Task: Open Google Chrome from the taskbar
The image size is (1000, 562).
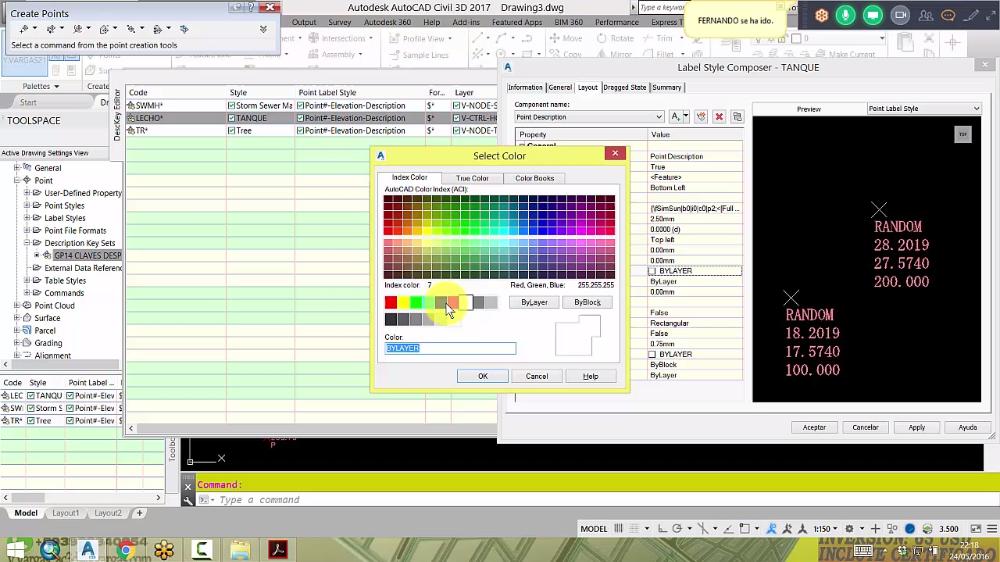Action: (x=126, y=549)
